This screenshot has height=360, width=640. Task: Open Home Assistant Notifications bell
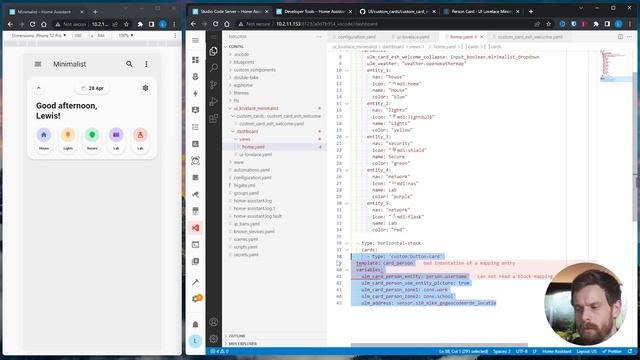click(x=196, y=324)
